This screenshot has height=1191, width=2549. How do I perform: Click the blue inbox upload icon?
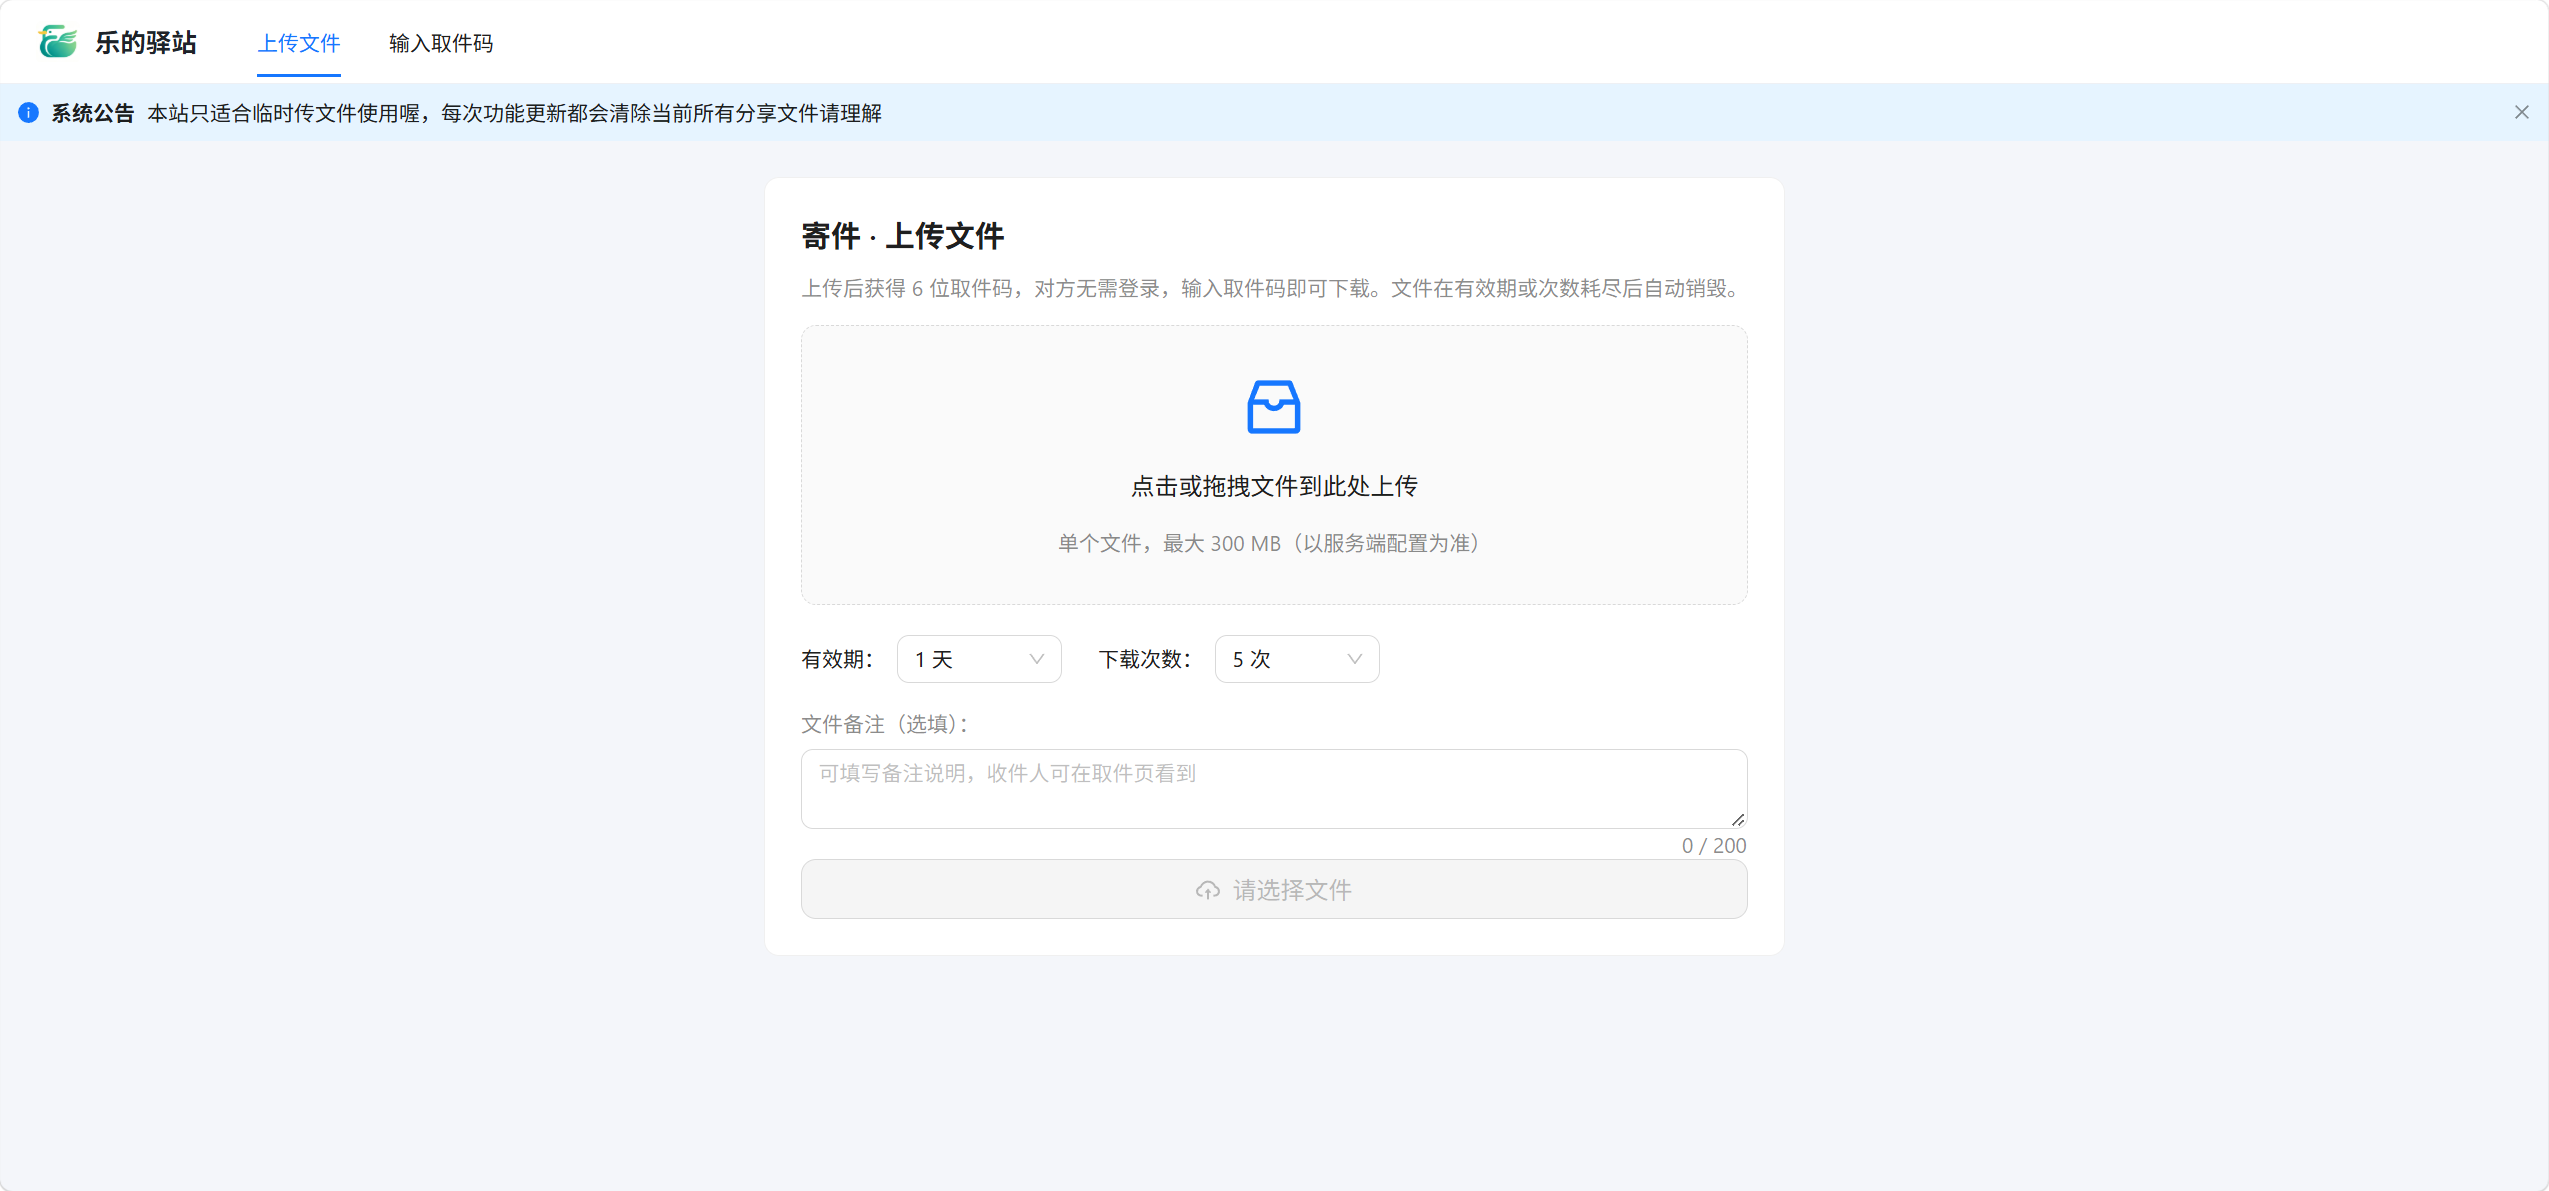click(1273, 407)
